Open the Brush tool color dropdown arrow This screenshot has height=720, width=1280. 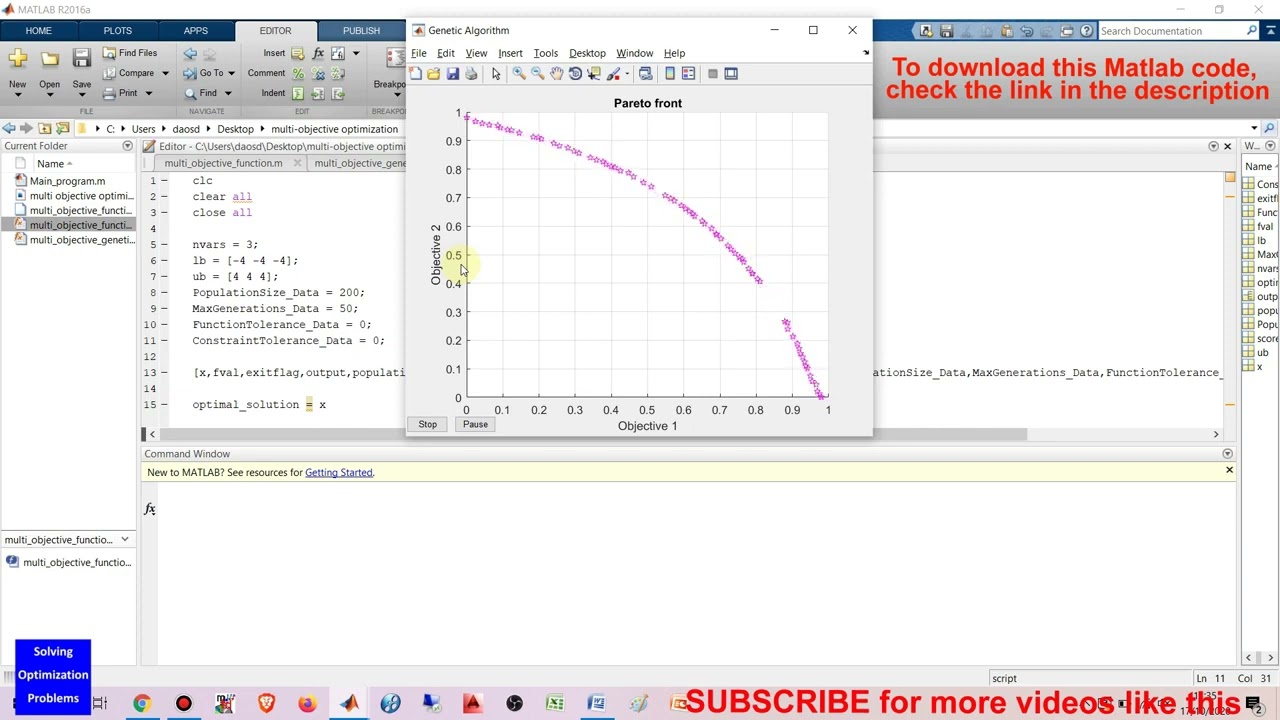click(x=626, y=73)
